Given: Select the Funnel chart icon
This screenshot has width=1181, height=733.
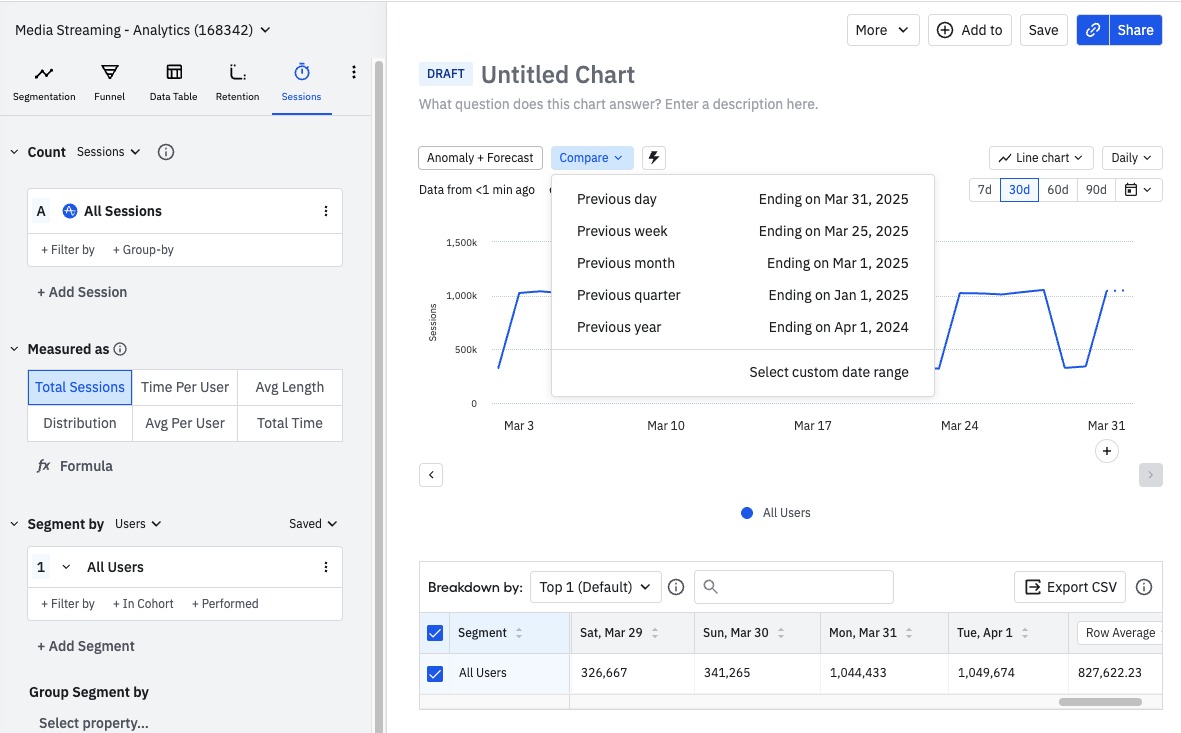Looking at the screenshot, I should click(110, 83).
